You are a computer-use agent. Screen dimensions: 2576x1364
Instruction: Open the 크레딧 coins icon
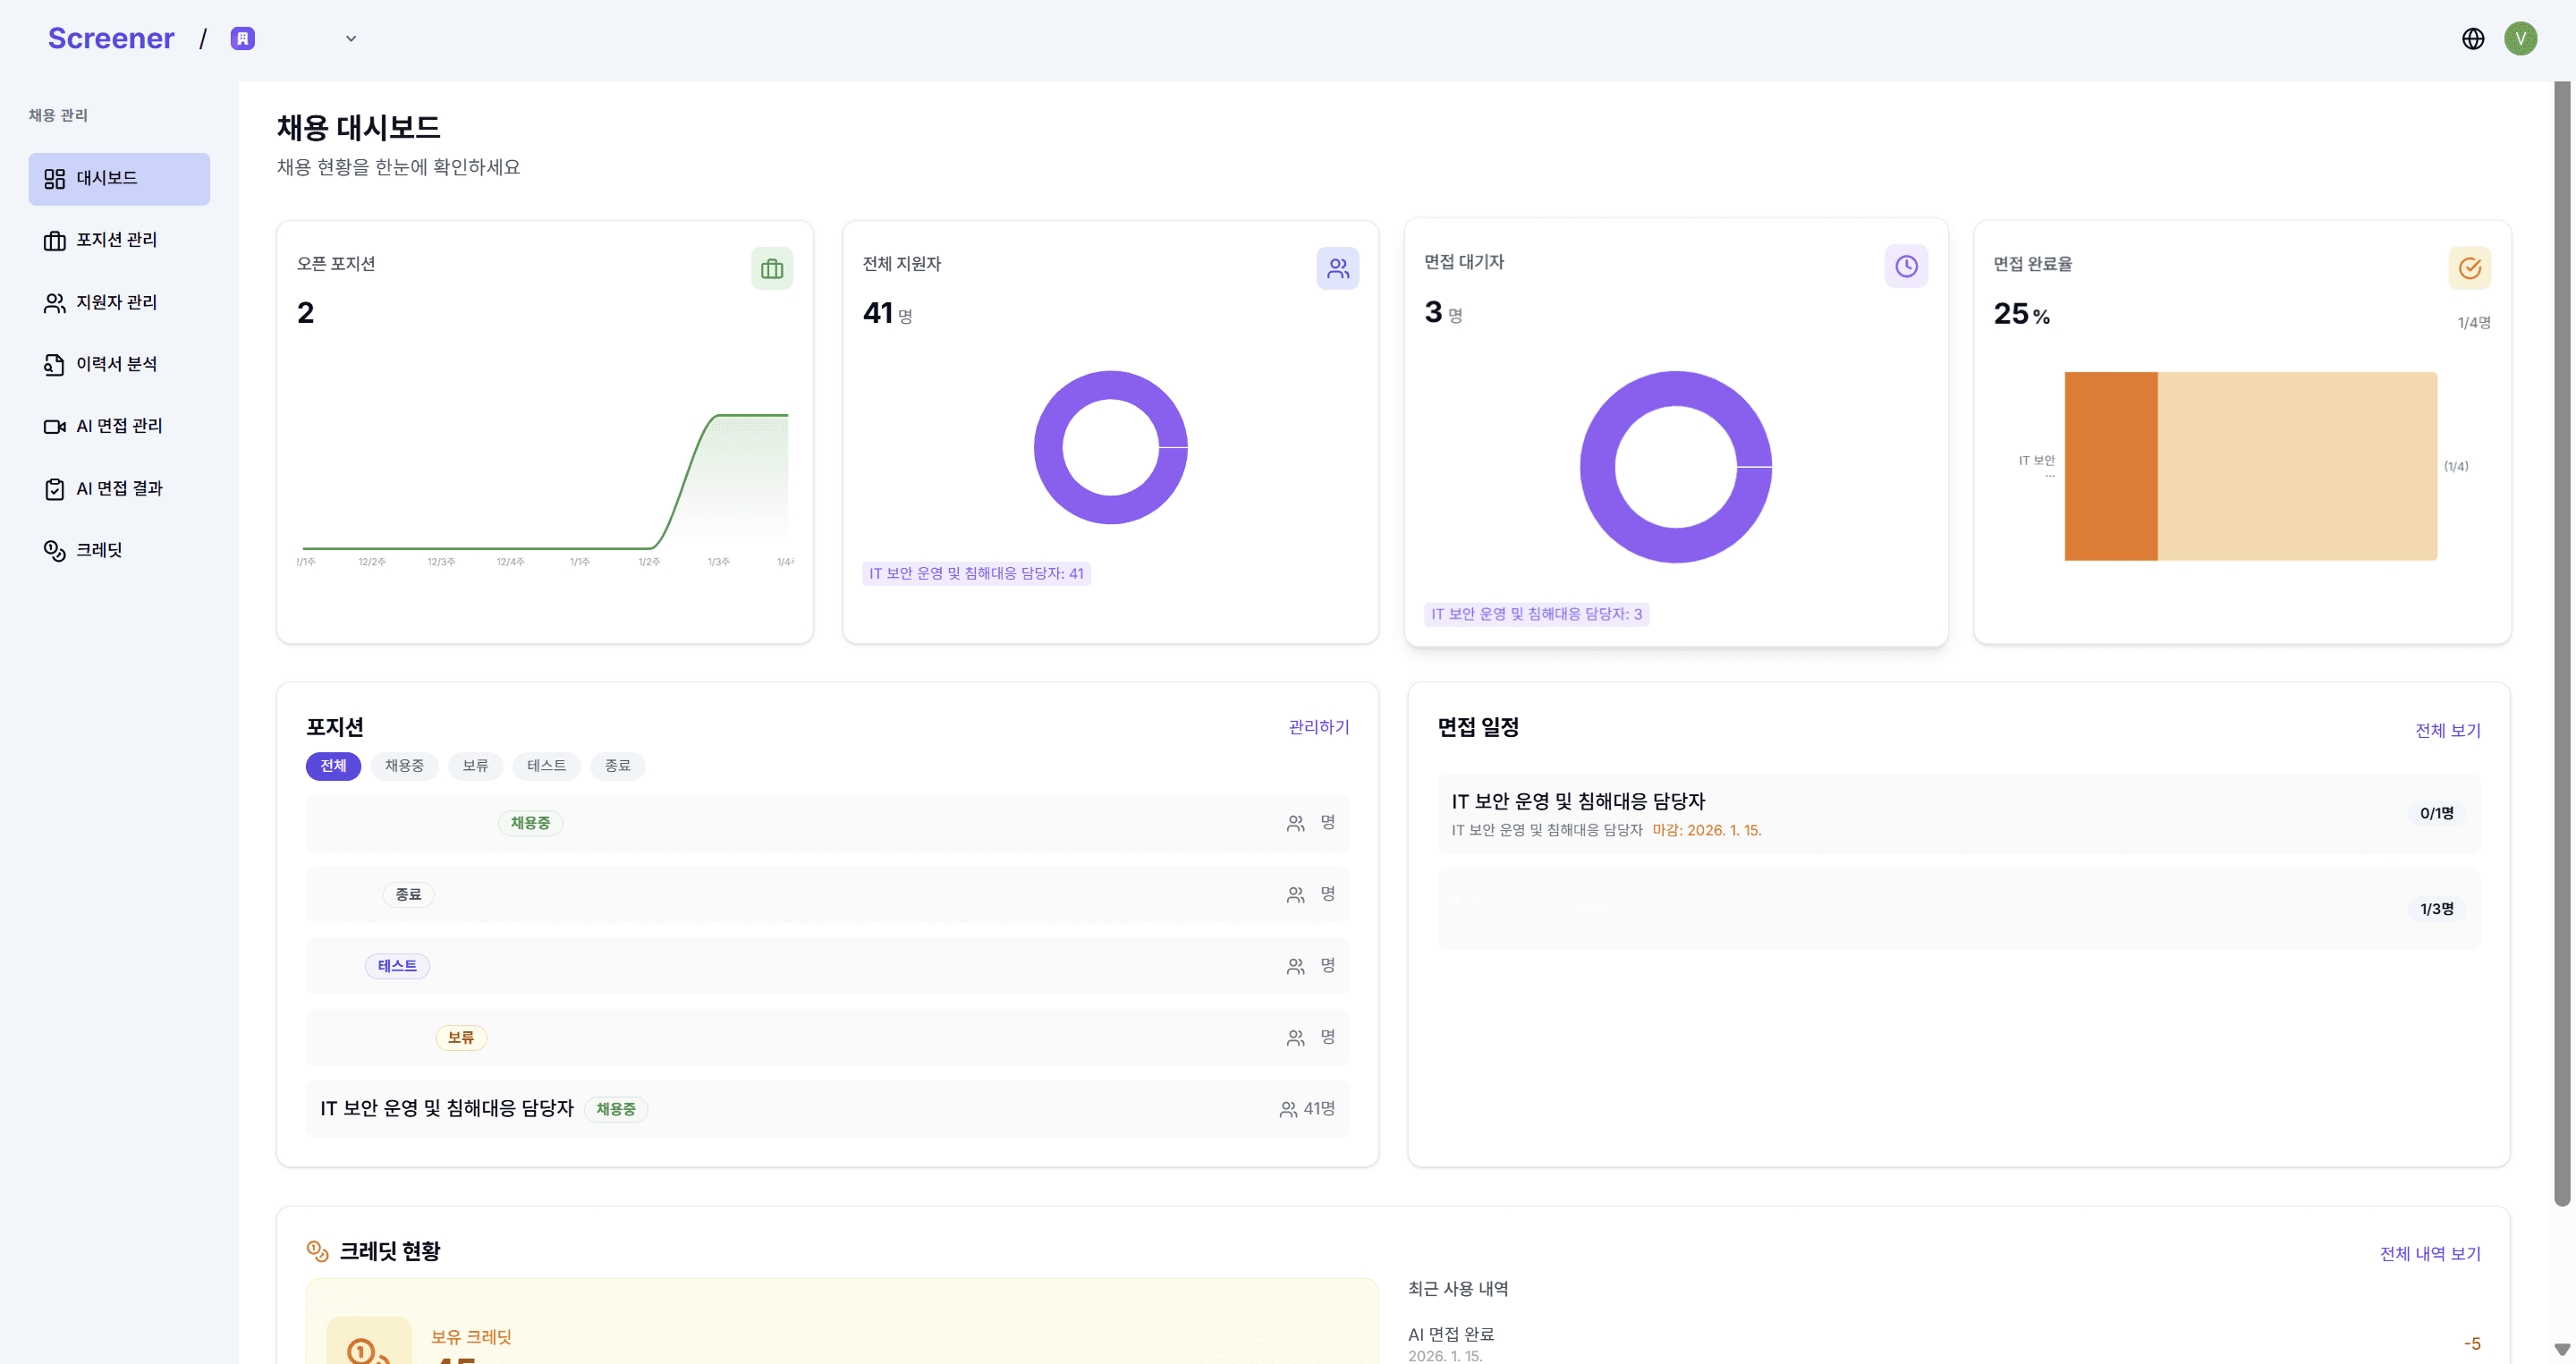tap(55, 549)
